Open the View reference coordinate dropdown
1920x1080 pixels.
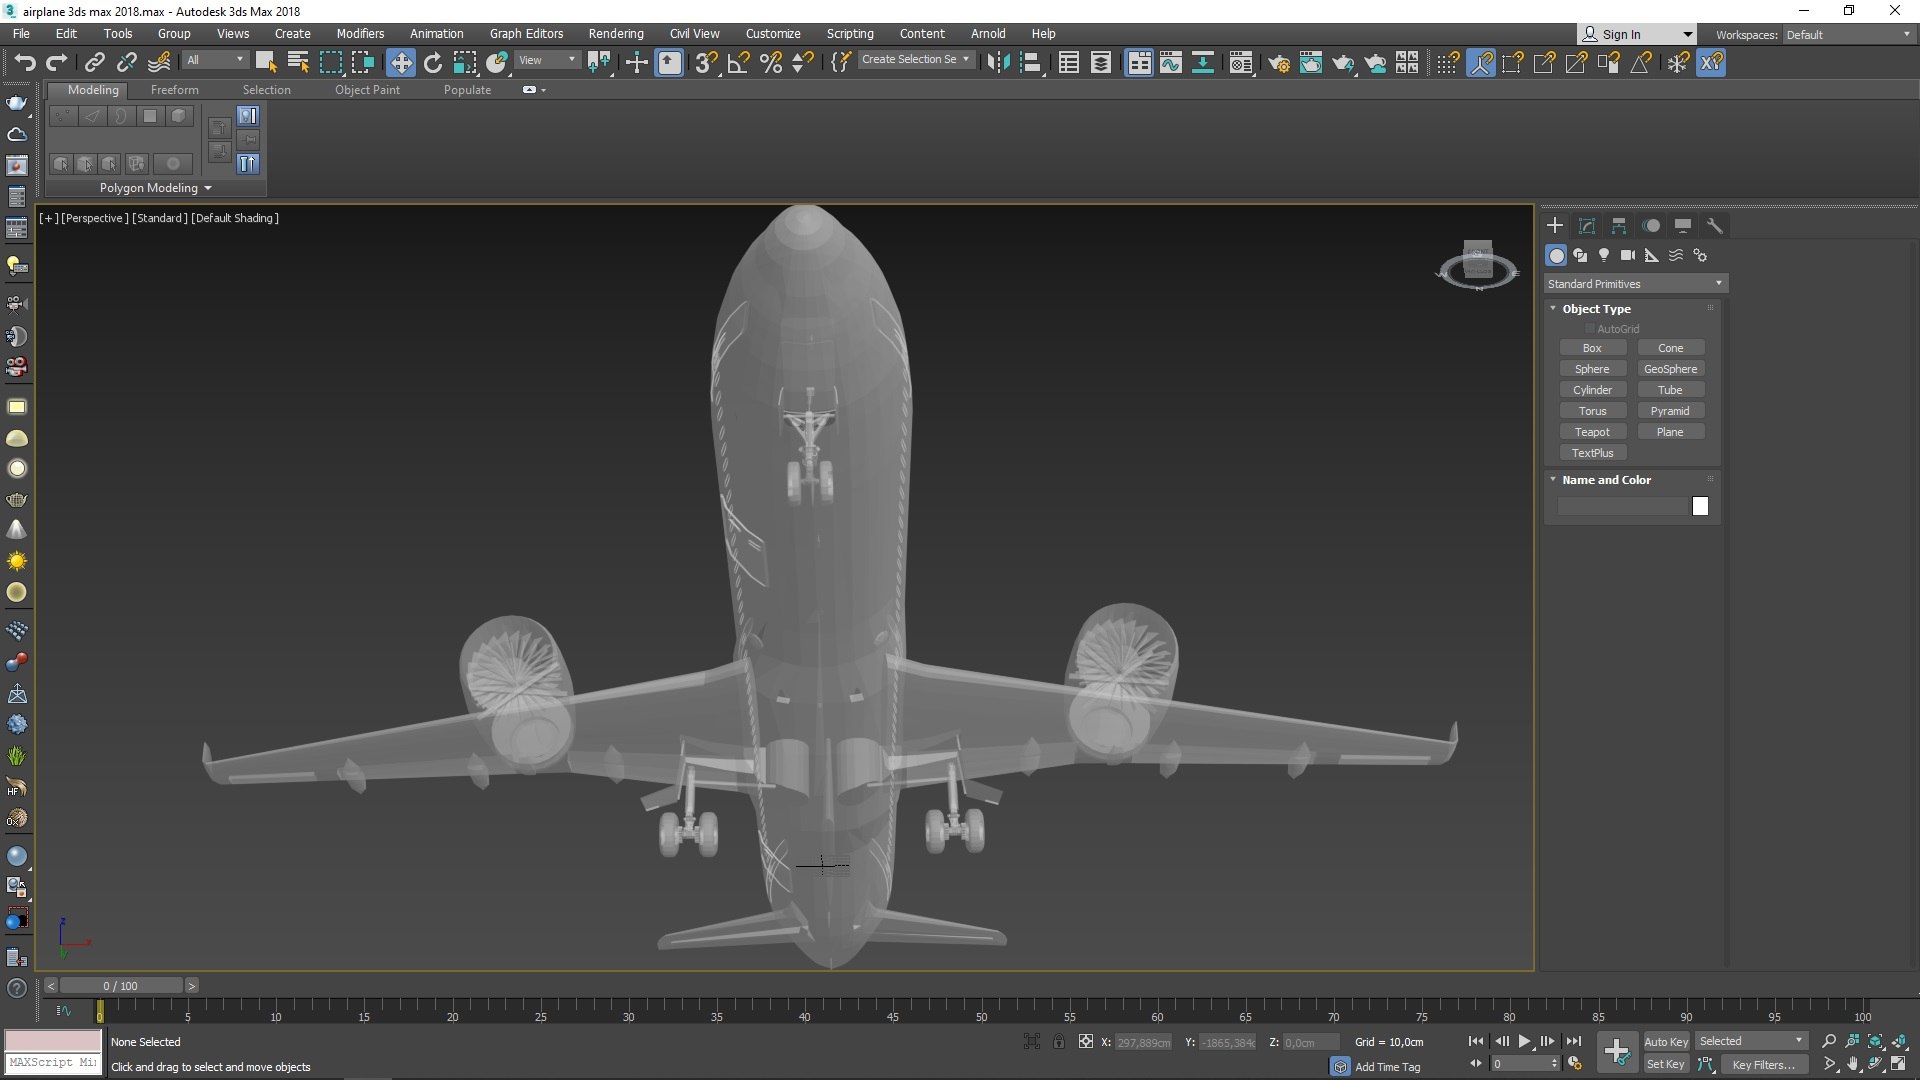[547, 60]
